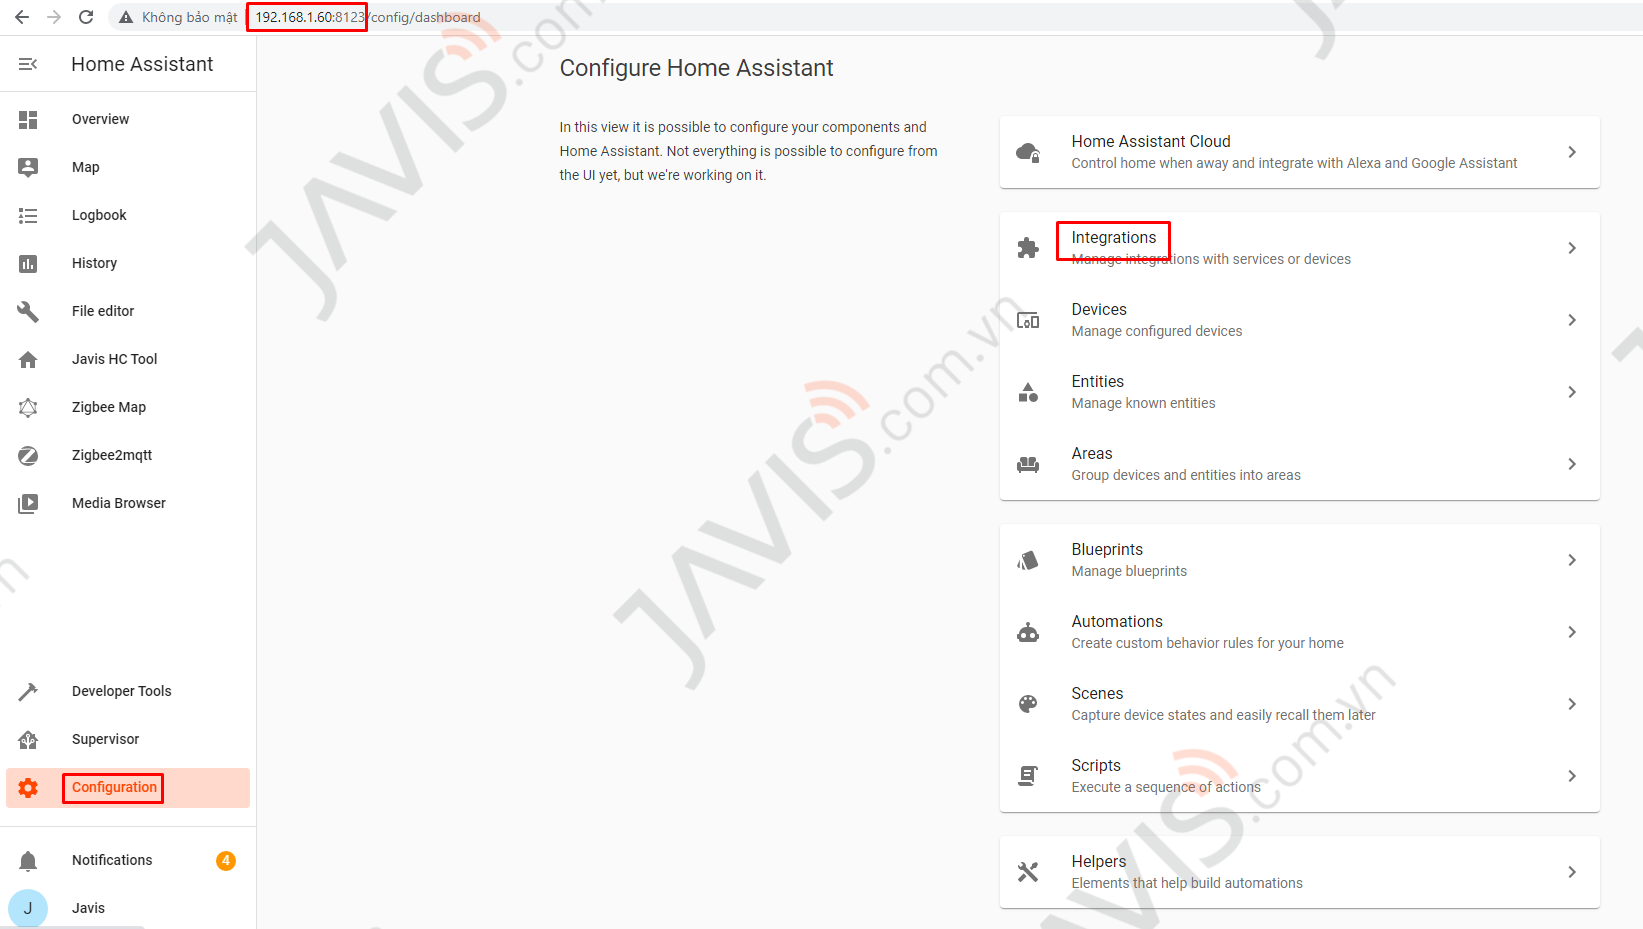This screenshot has width=1643, height=929.
Task: Click the not-secure warning icon
Action: [x=126, y=17]
